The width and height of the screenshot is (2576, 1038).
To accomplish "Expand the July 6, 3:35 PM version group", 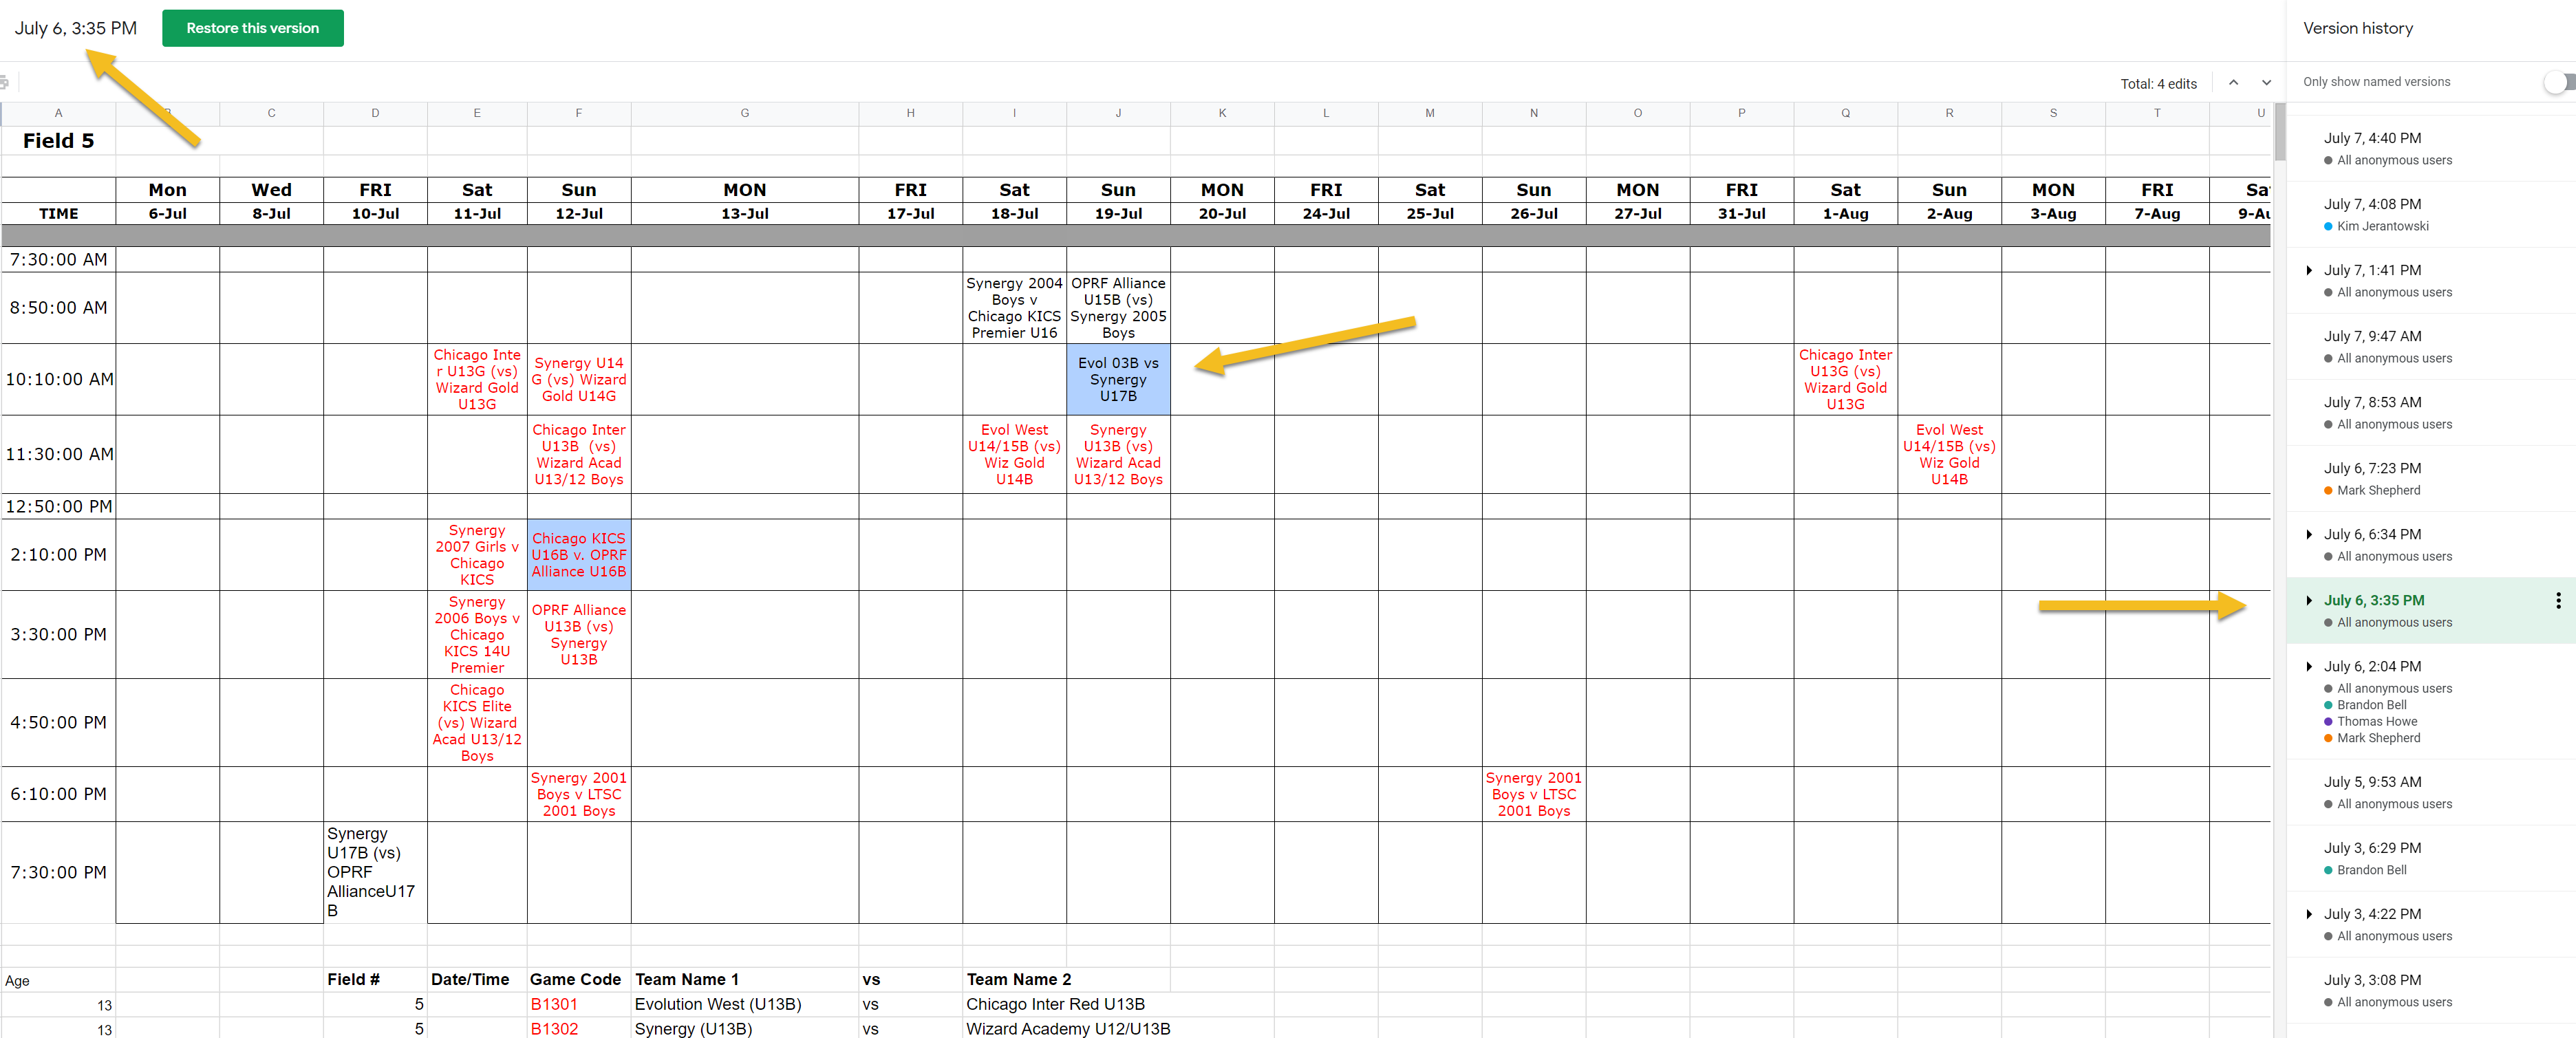I will pos(2308,600).
